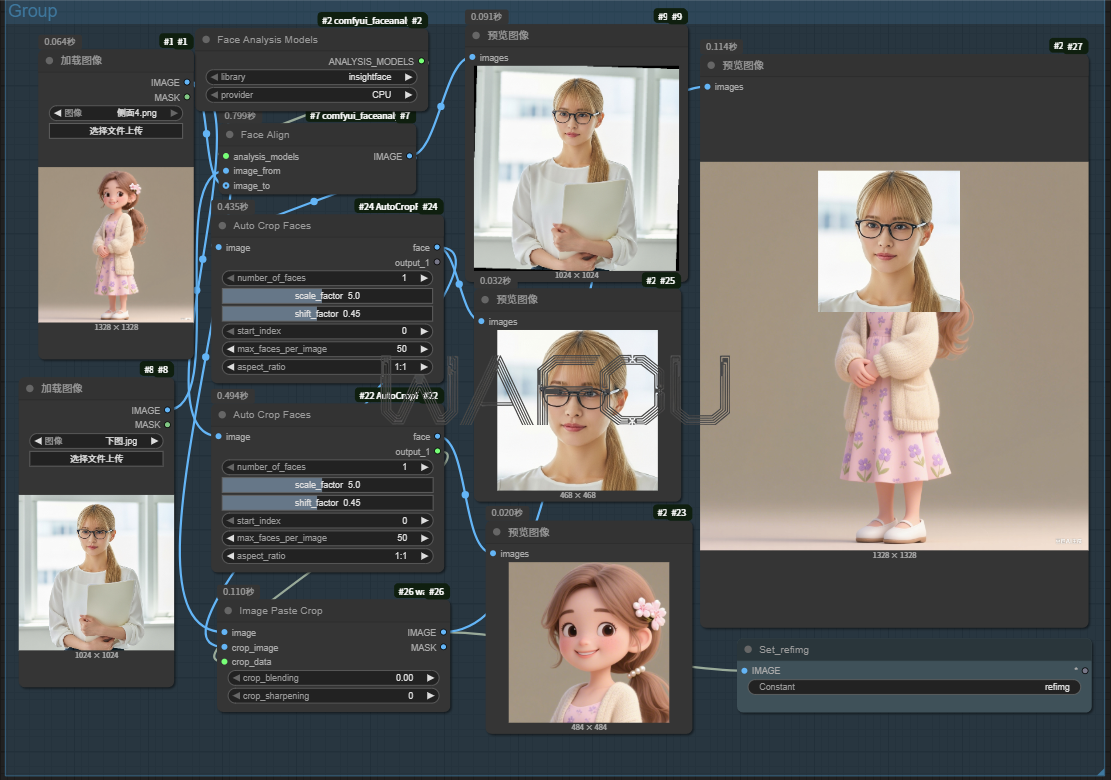
Task: Click cartoon girl thumbnail in 侧面4.png node
Action: pyautogui.click(x=116, y=244)
